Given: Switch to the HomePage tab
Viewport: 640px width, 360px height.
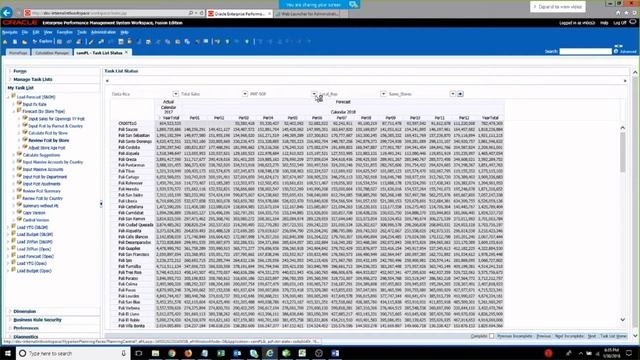Looking at the screenshot, I should [18, 53].
